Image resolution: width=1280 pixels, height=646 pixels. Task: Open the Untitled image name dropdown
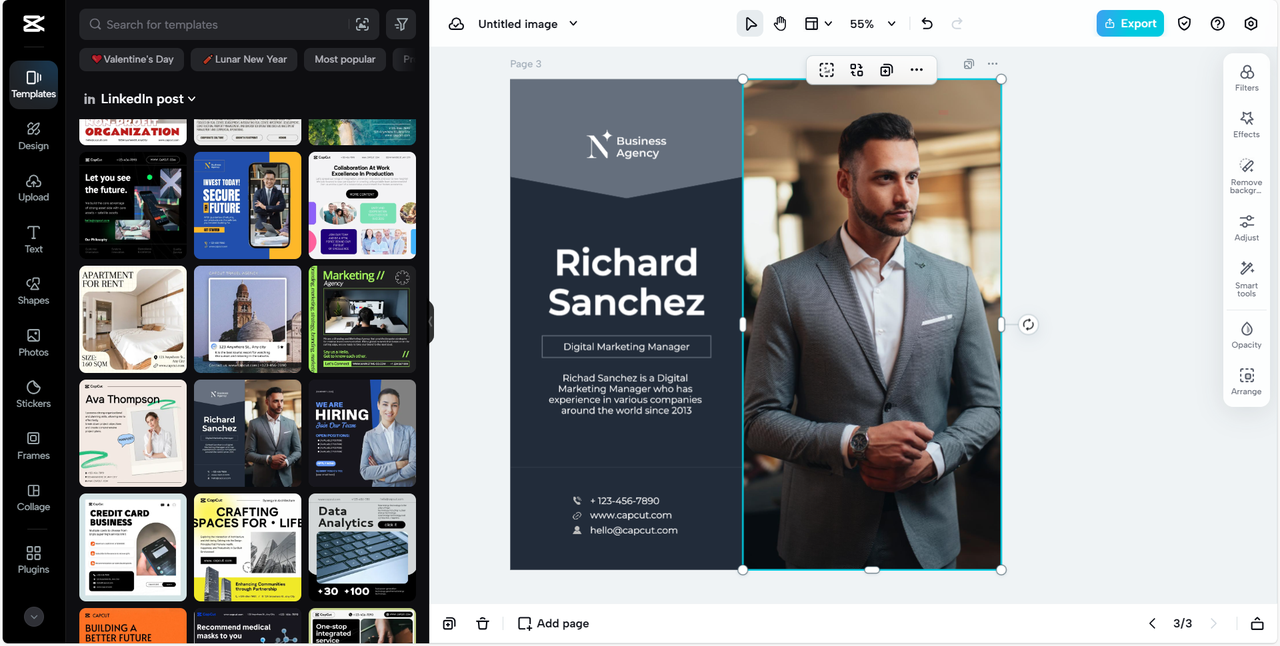(x=528, y=24)
